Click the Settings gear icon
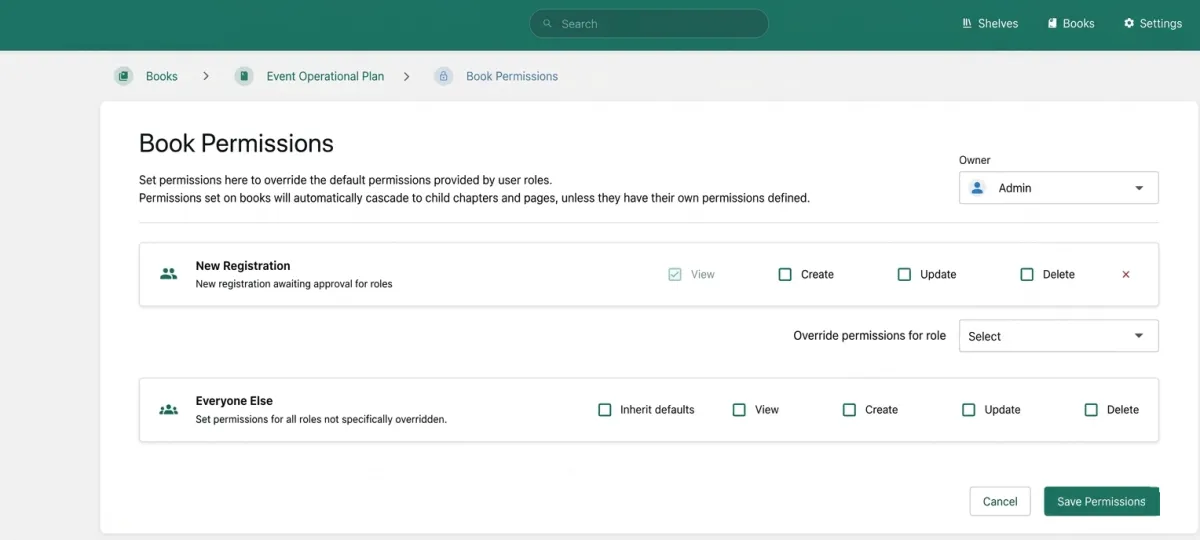The image size is (1200, 540). [x=1129, y=23]
